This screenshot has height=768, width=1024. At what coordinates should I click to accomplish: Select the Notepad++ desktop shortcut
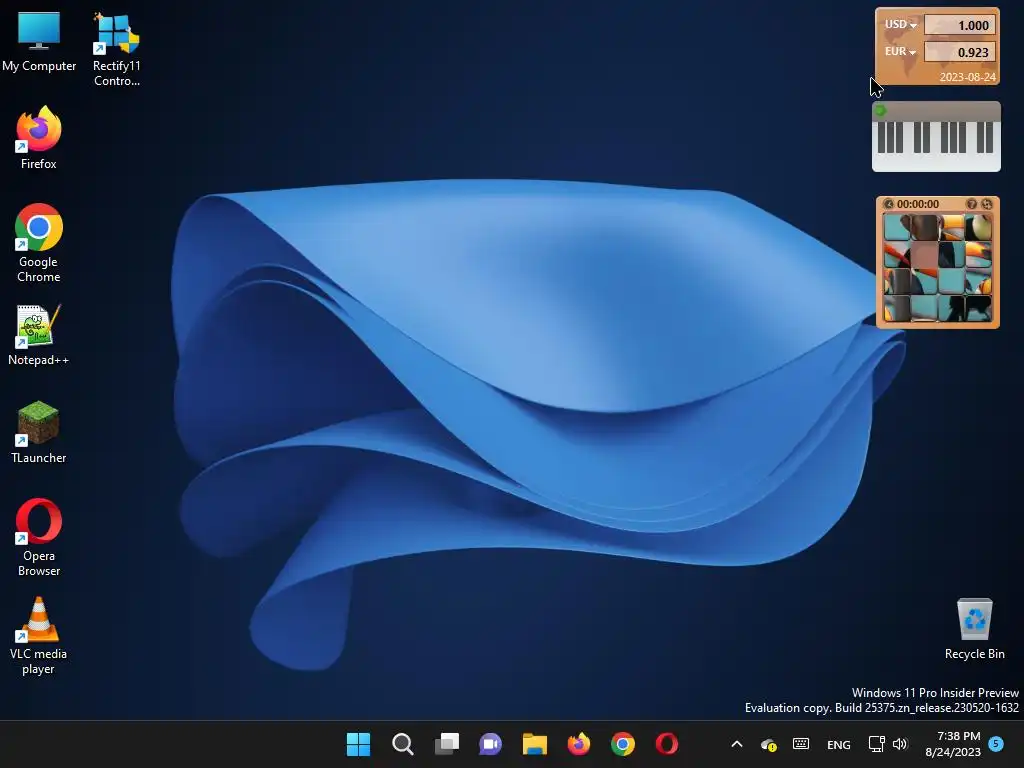click(x=39, y=334)
